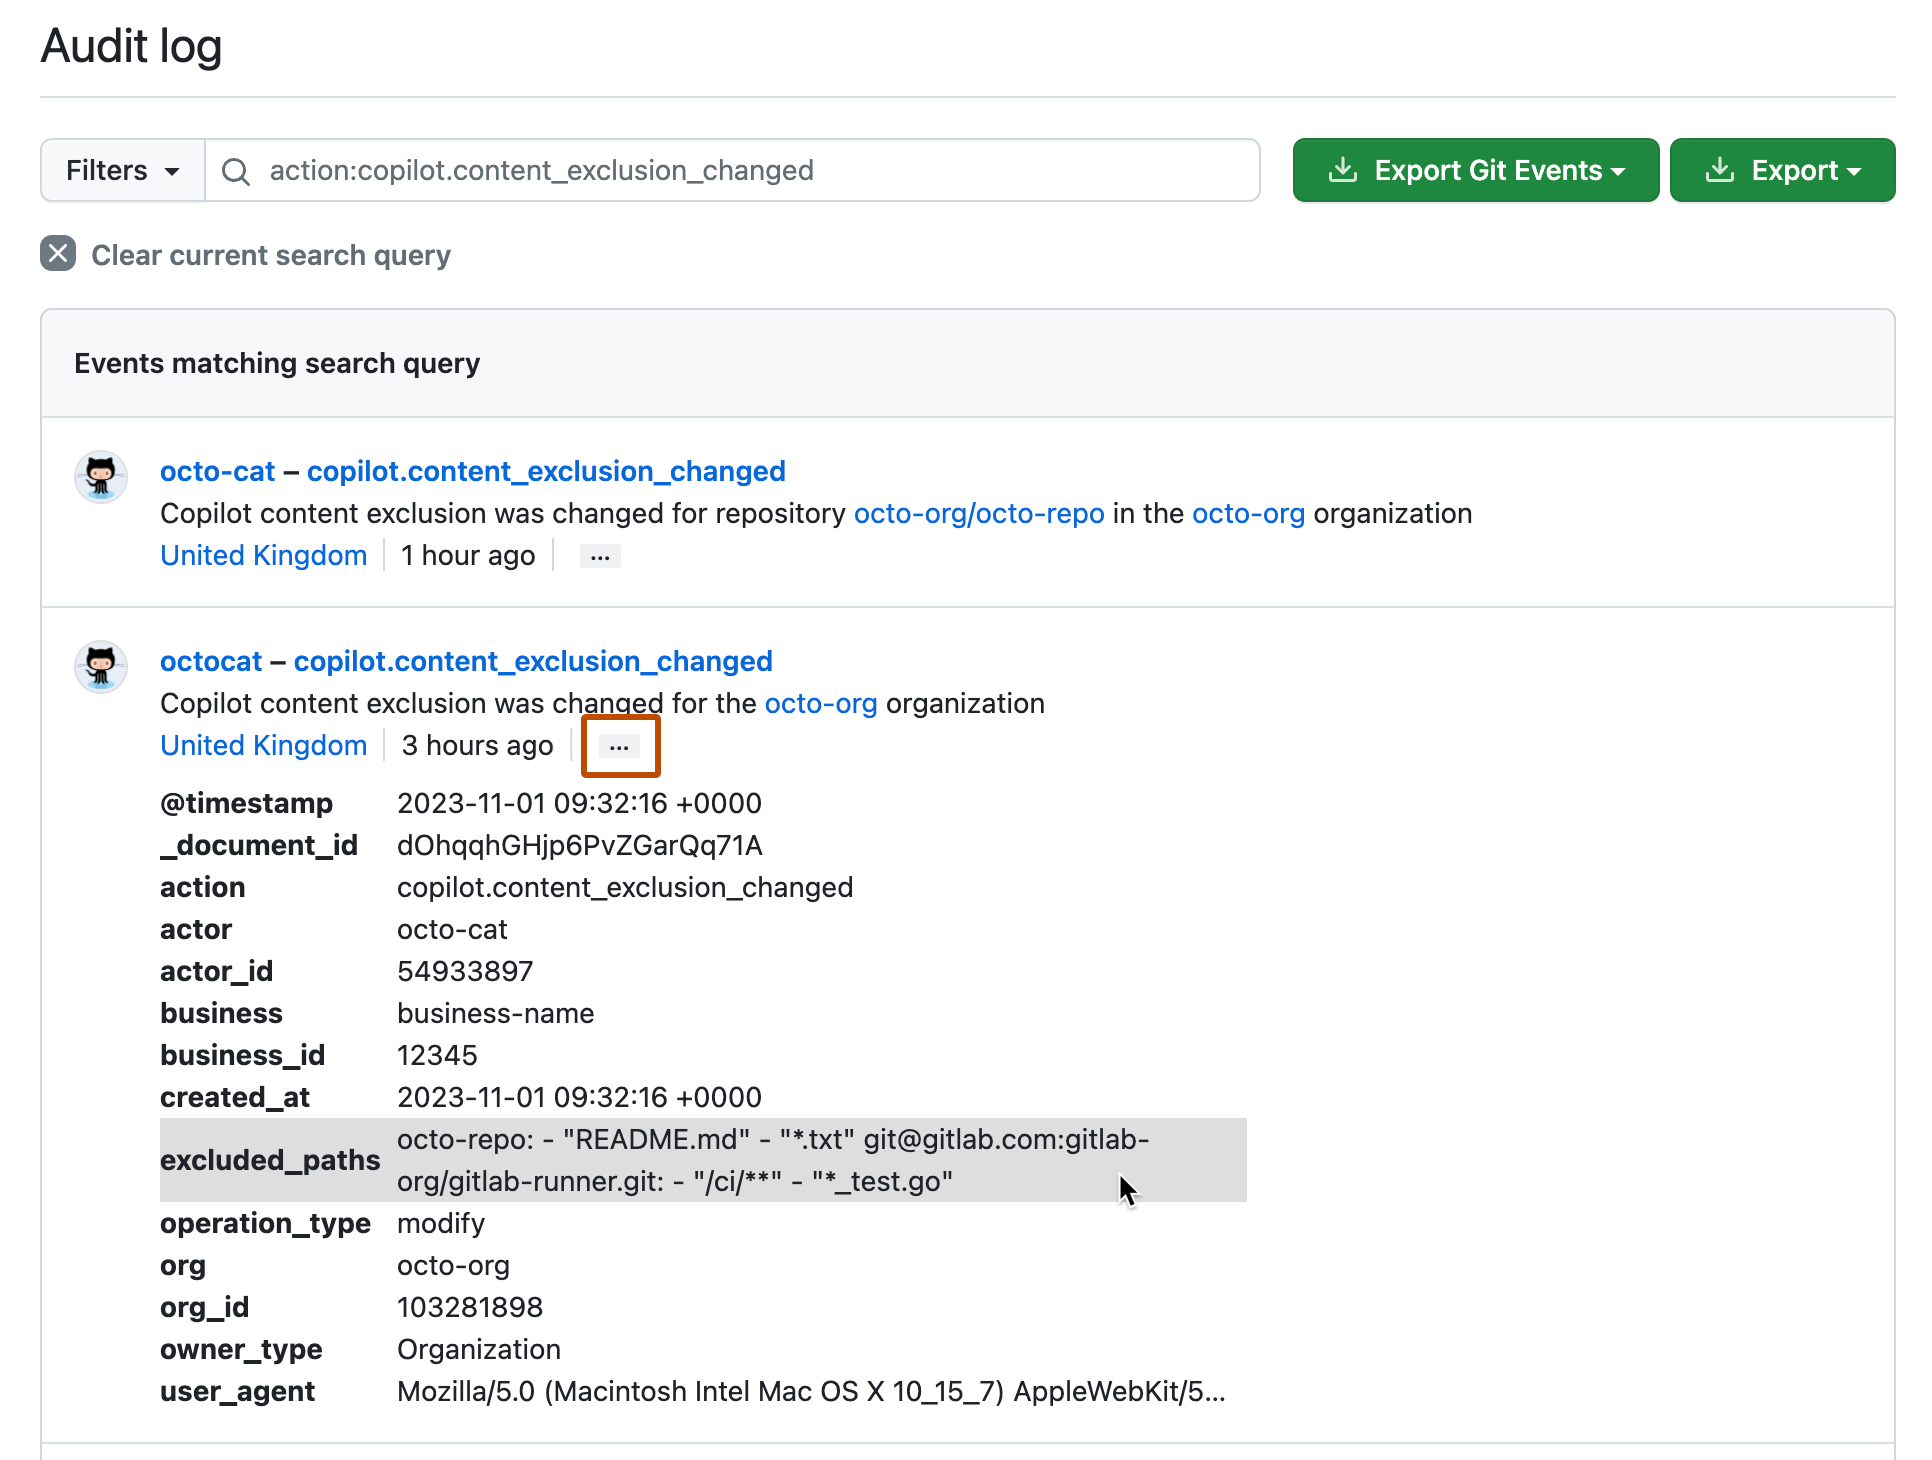Click the three-dots expander on second entry

[619, 745]
